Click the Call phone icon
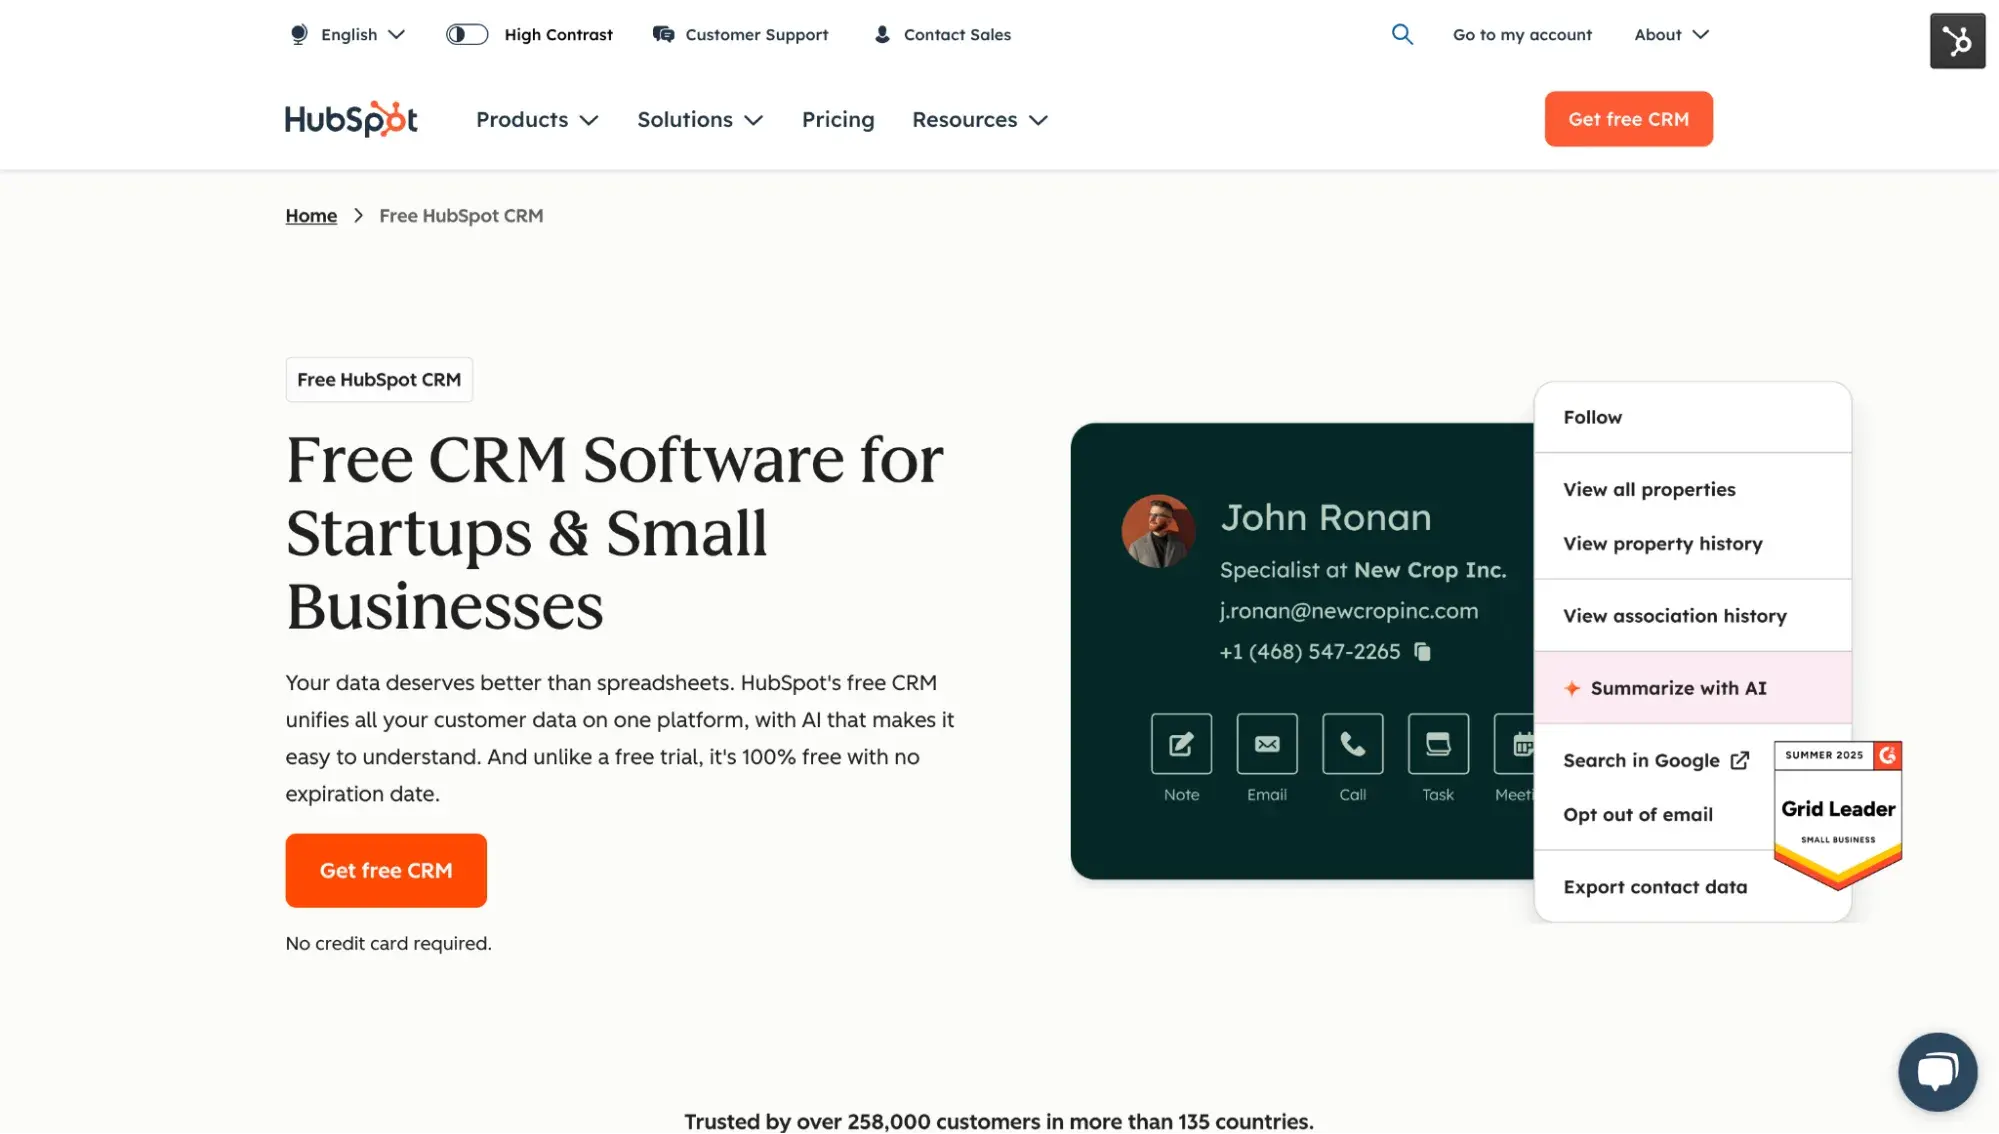Viewport: 1999px width, 1134px height. click(1352, 743)
